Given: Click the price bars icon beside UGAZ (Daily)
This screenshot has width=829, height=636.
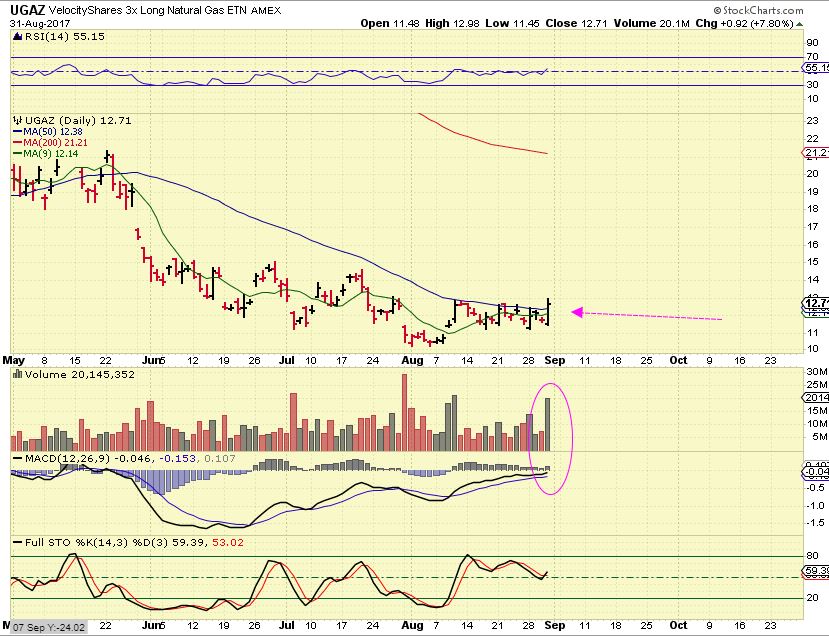Looking at the screenshot, I should (x=17, y=121).
